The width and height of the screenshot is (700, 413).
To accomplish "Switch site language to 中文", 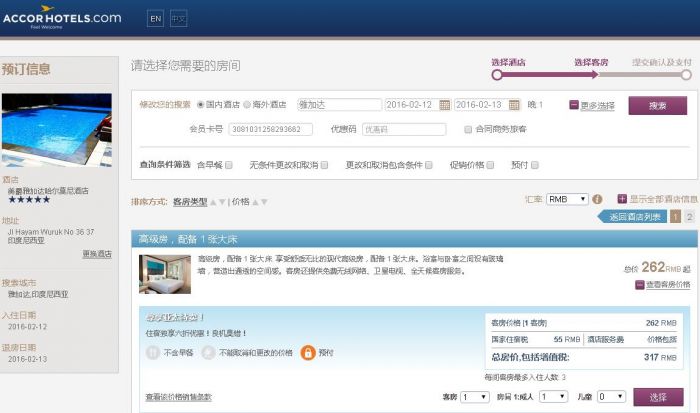I will pyautogui.click(x=179, y=19).
